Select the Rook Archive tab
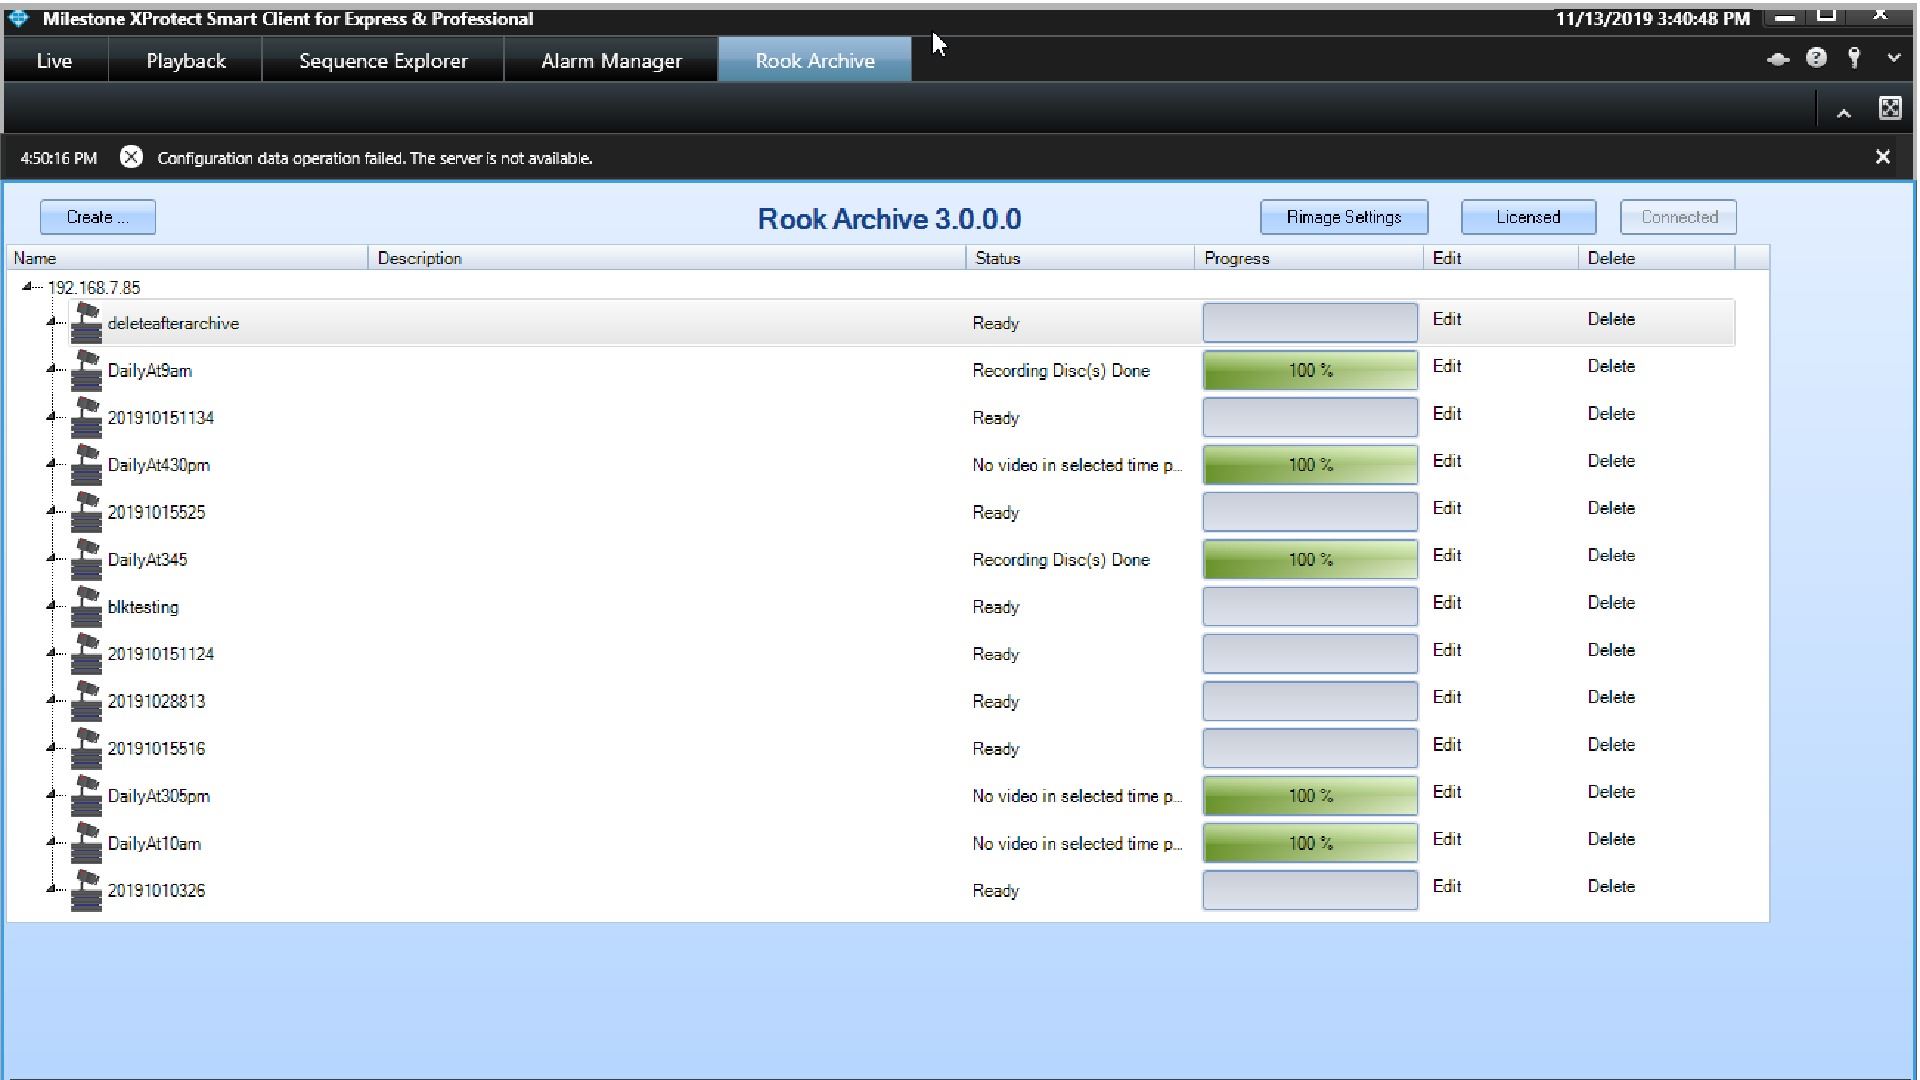Viewport: 1920px width, 1080px height. point(815,61)
